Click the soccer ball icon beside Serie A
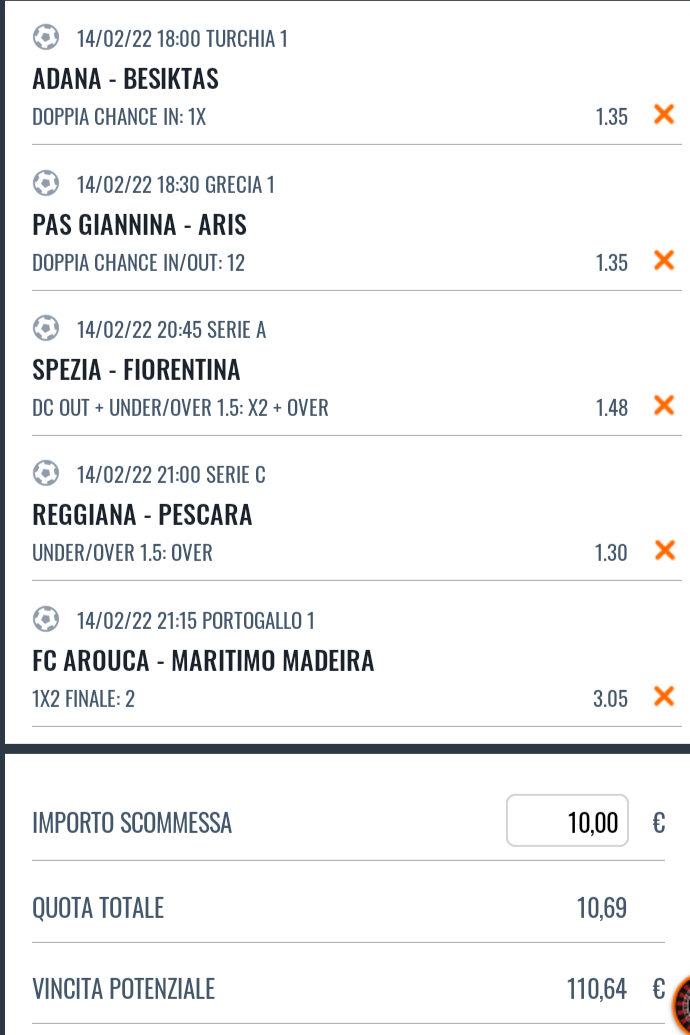The width and height of the screenshot is (690, 1035). pyautogui.click(x=45, y=329)
